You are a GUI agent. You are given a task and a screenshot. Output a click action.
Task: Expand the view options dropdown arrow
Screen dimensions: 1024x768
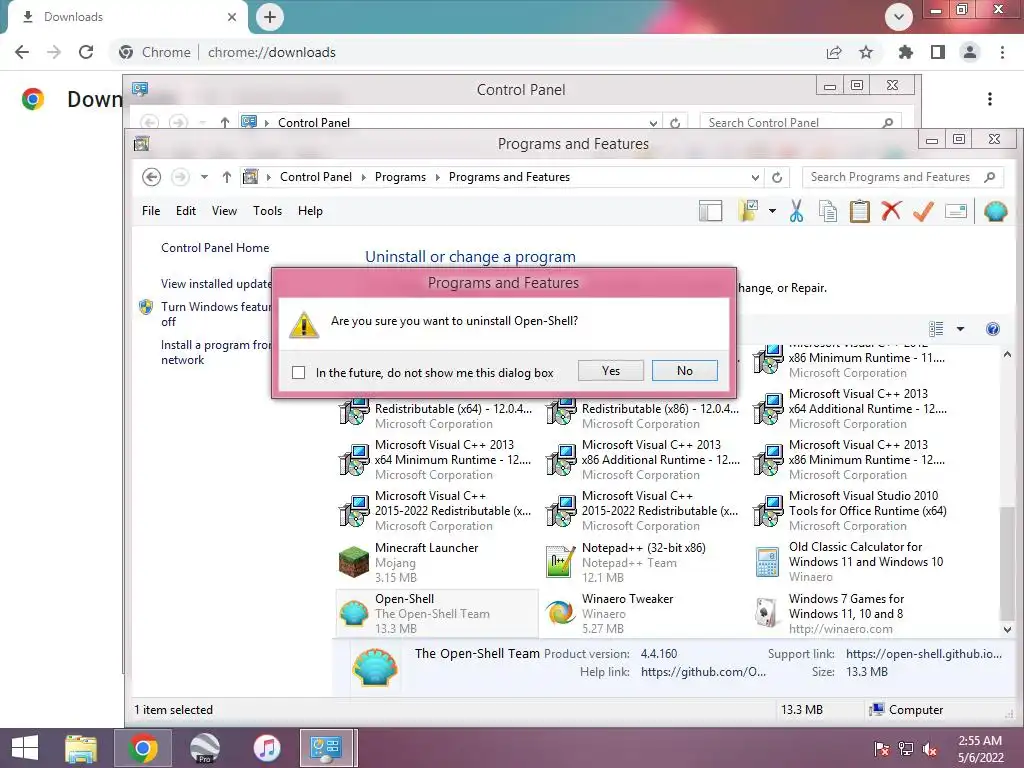960,328
